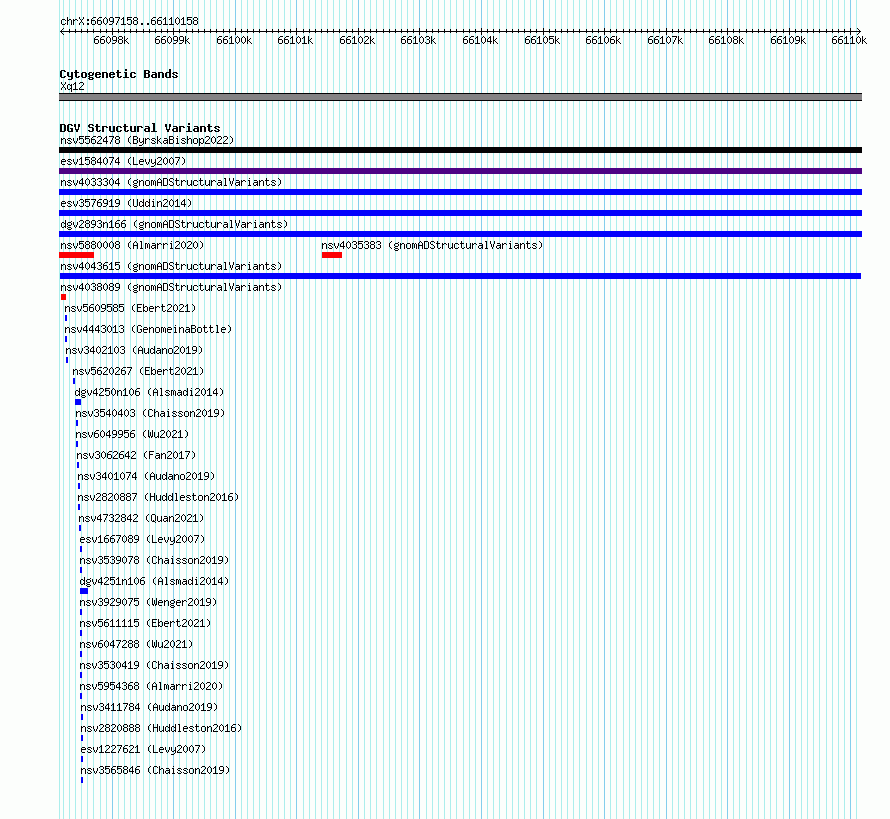The image size is (890, 819).
Task: Click the gray Xq12 cytogenetic band bar
Action: [x=460, y=97]
